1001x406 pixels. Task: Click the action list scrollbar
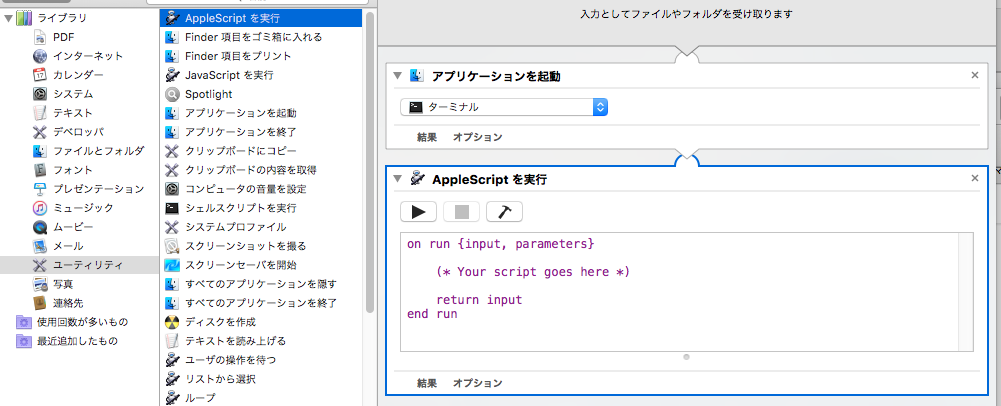[x=370, y=161]
